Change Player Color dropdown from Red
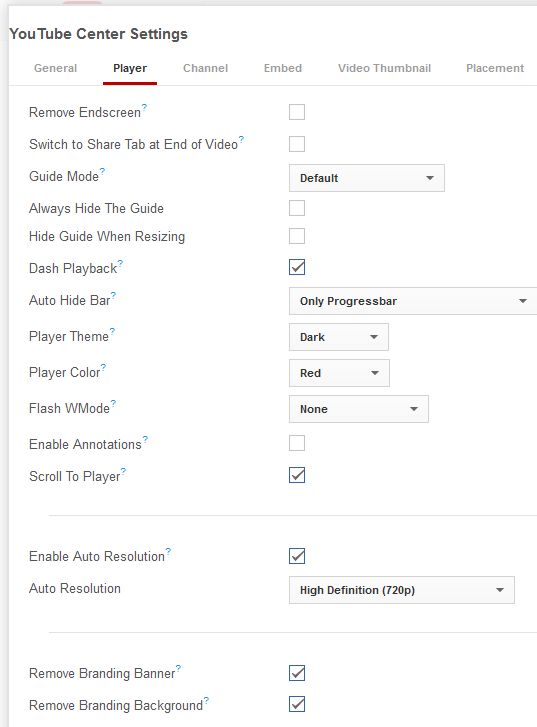The image size is (537, 727). 339,373
